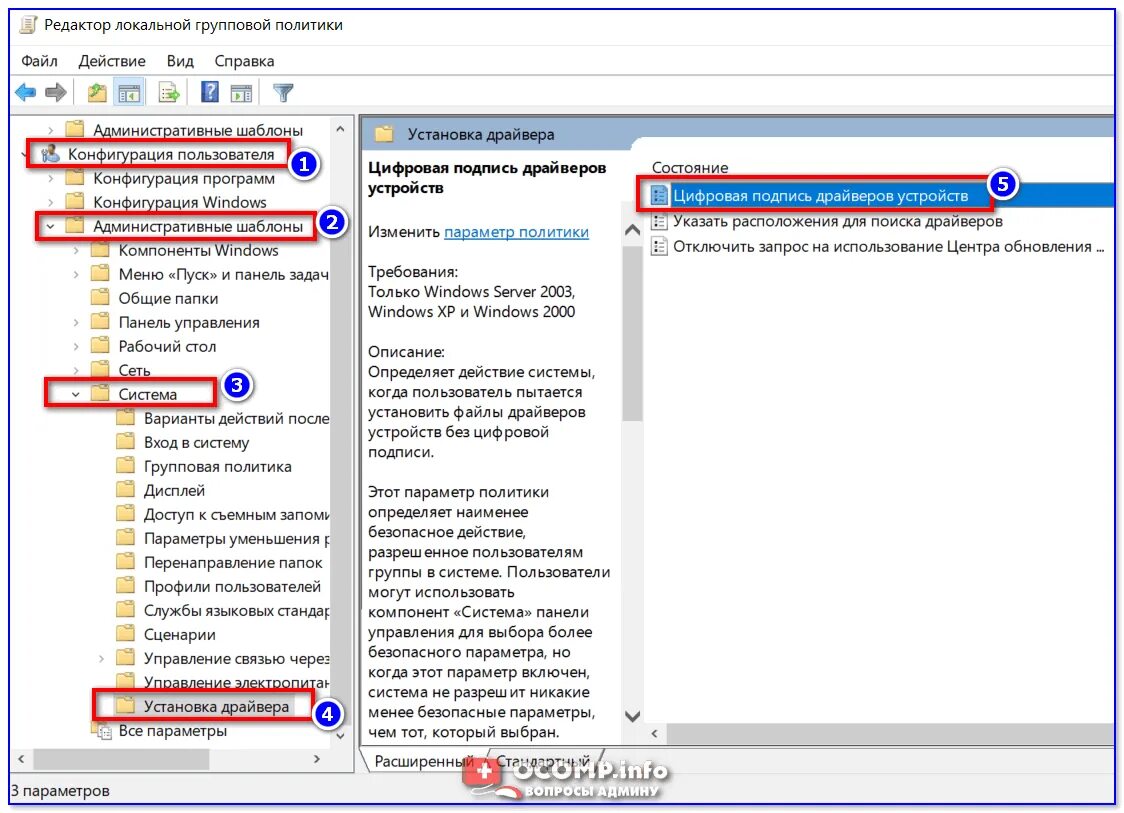1124x813 pixels.
Task: Select Профили пользователей folder
Action: tap(232, 587)
